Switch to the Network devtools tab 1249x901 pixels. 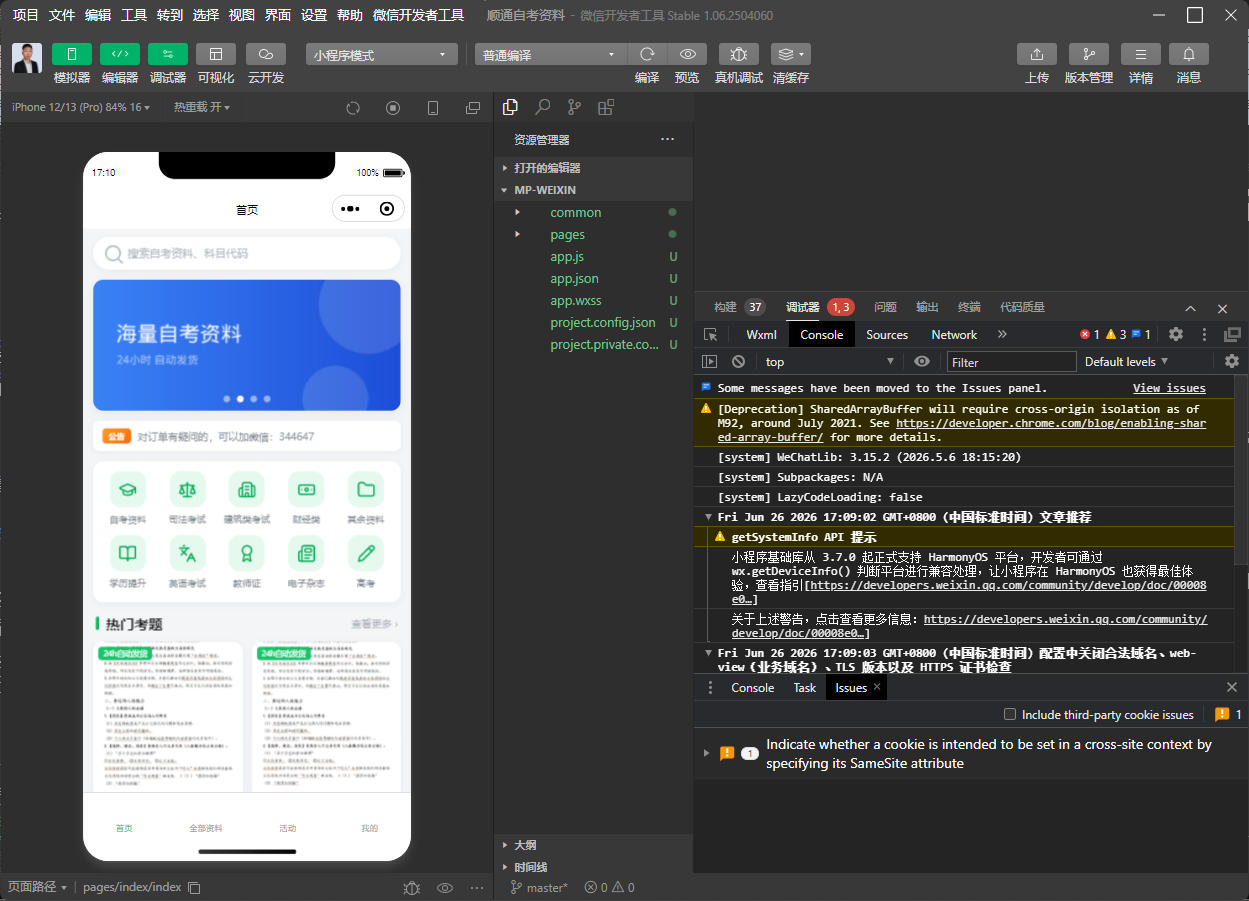954,335
